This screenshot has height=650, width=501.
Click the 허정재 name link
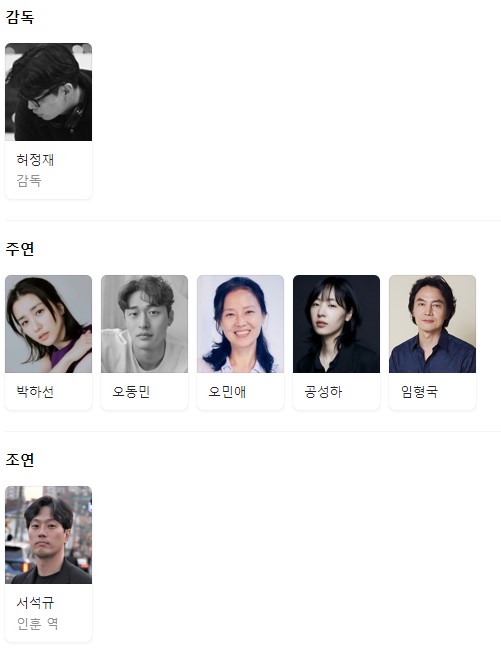tap(35, 160)
